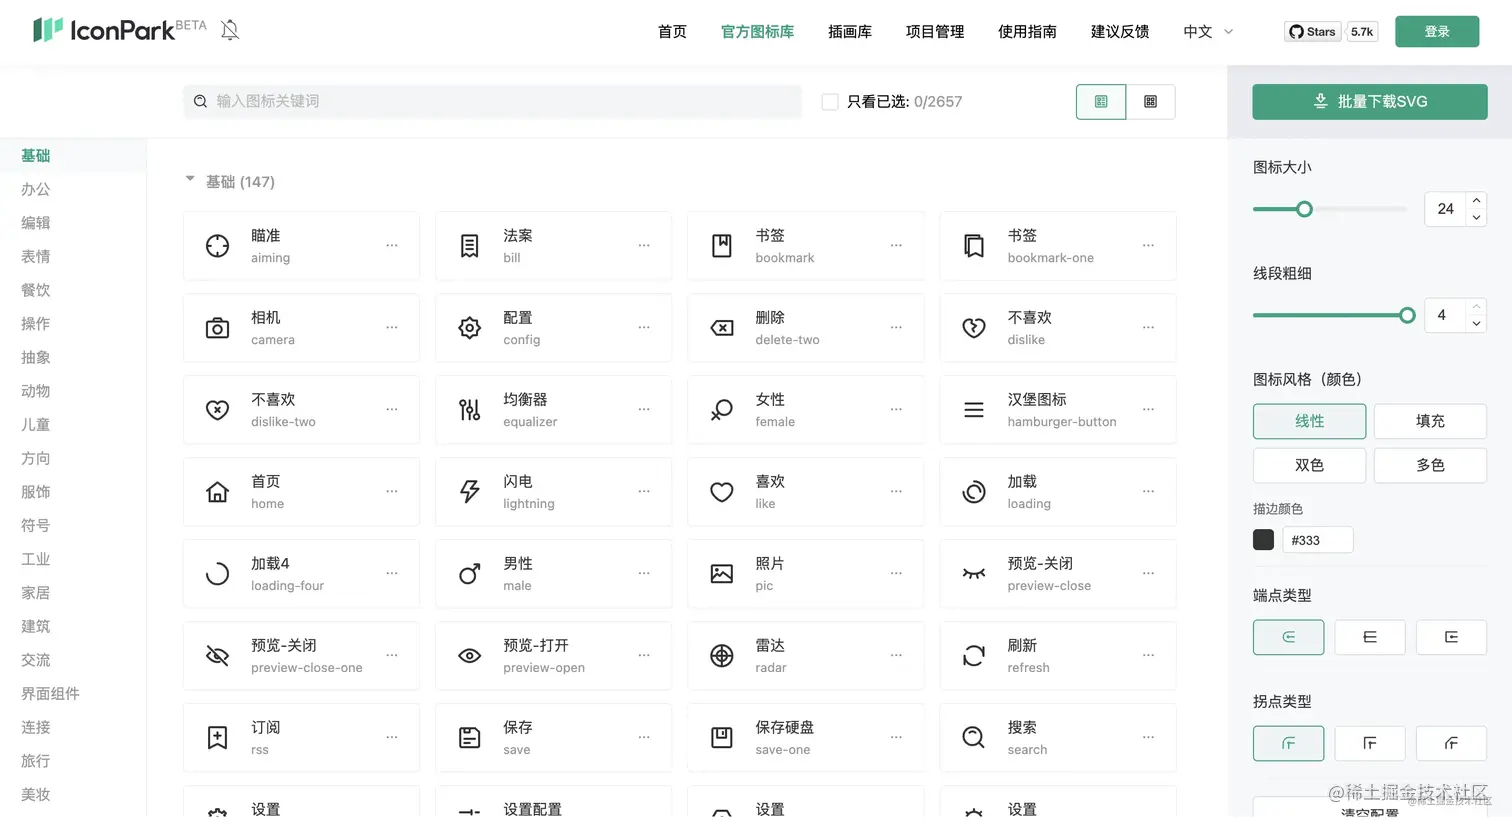1512x826 pixels.
Task: Select the 填充 icon style
Action: (1430, 421)
